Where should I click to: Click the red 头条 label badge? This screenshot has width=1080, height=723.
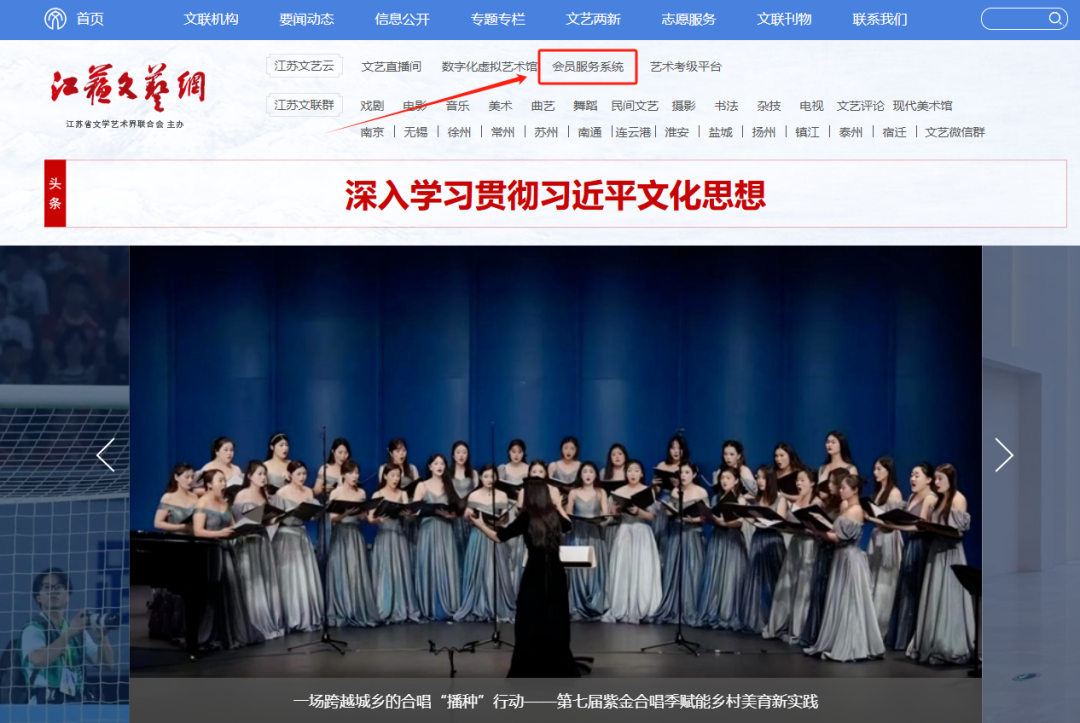pyautogui.click(x=55, y=193)
